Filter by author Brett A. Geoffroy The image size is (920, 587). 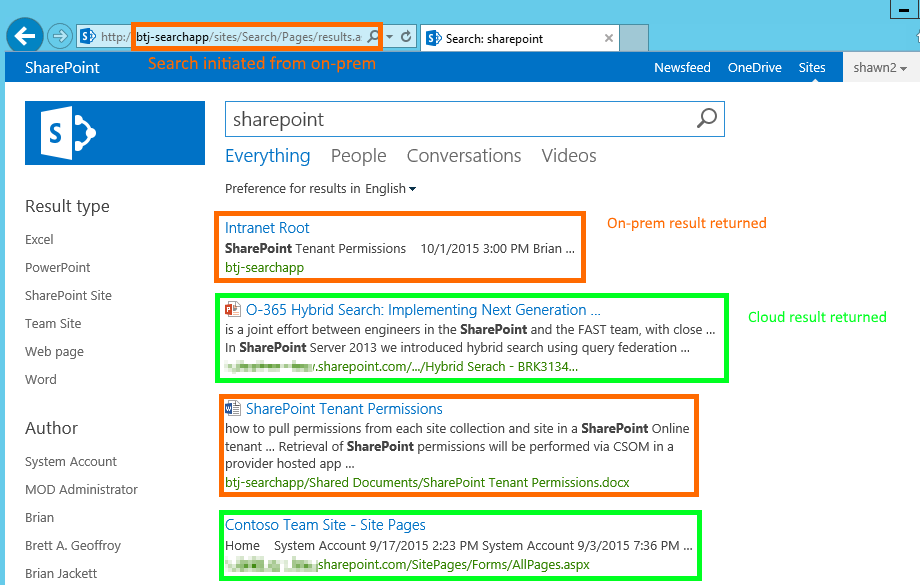73,545
